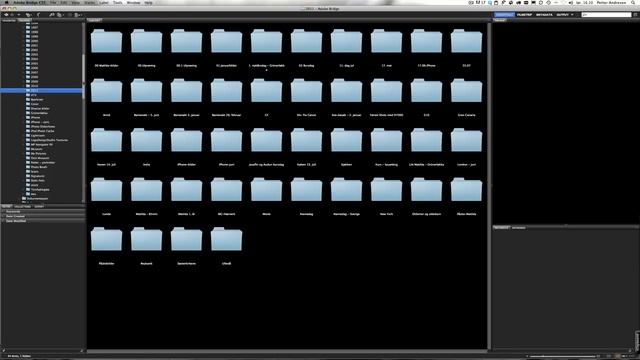Click the Go back arrow in toolbar
Image resolution: width=640 pixels, height=360 pixels.
click(6, 15)
